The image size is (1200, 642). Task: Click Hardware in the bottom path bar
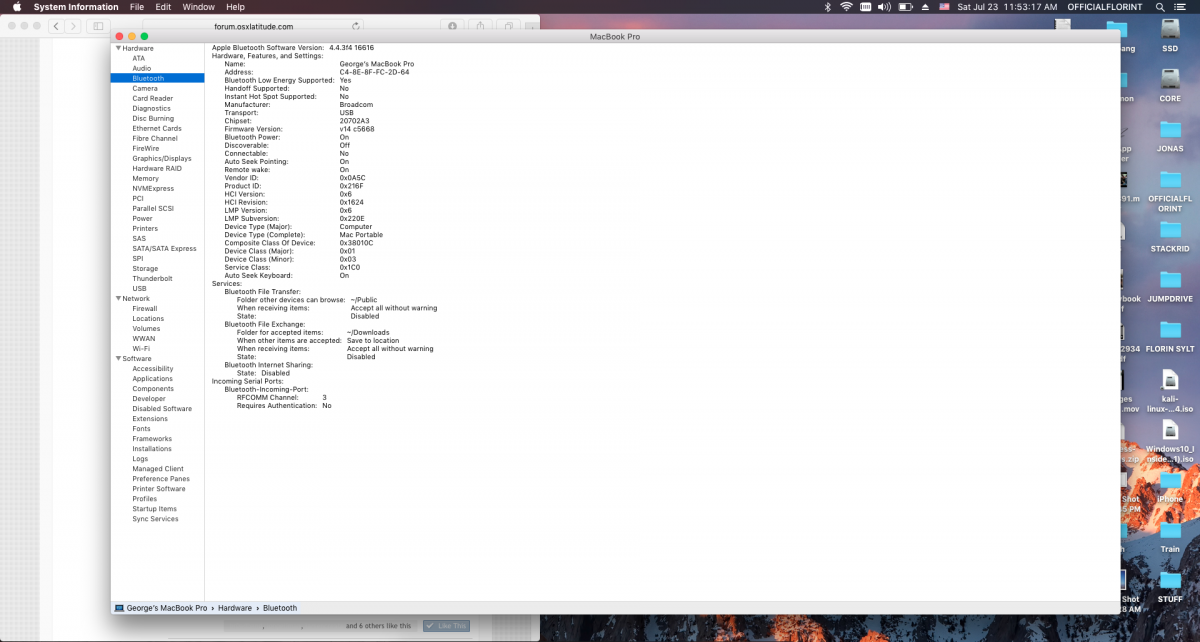[235, 608]
